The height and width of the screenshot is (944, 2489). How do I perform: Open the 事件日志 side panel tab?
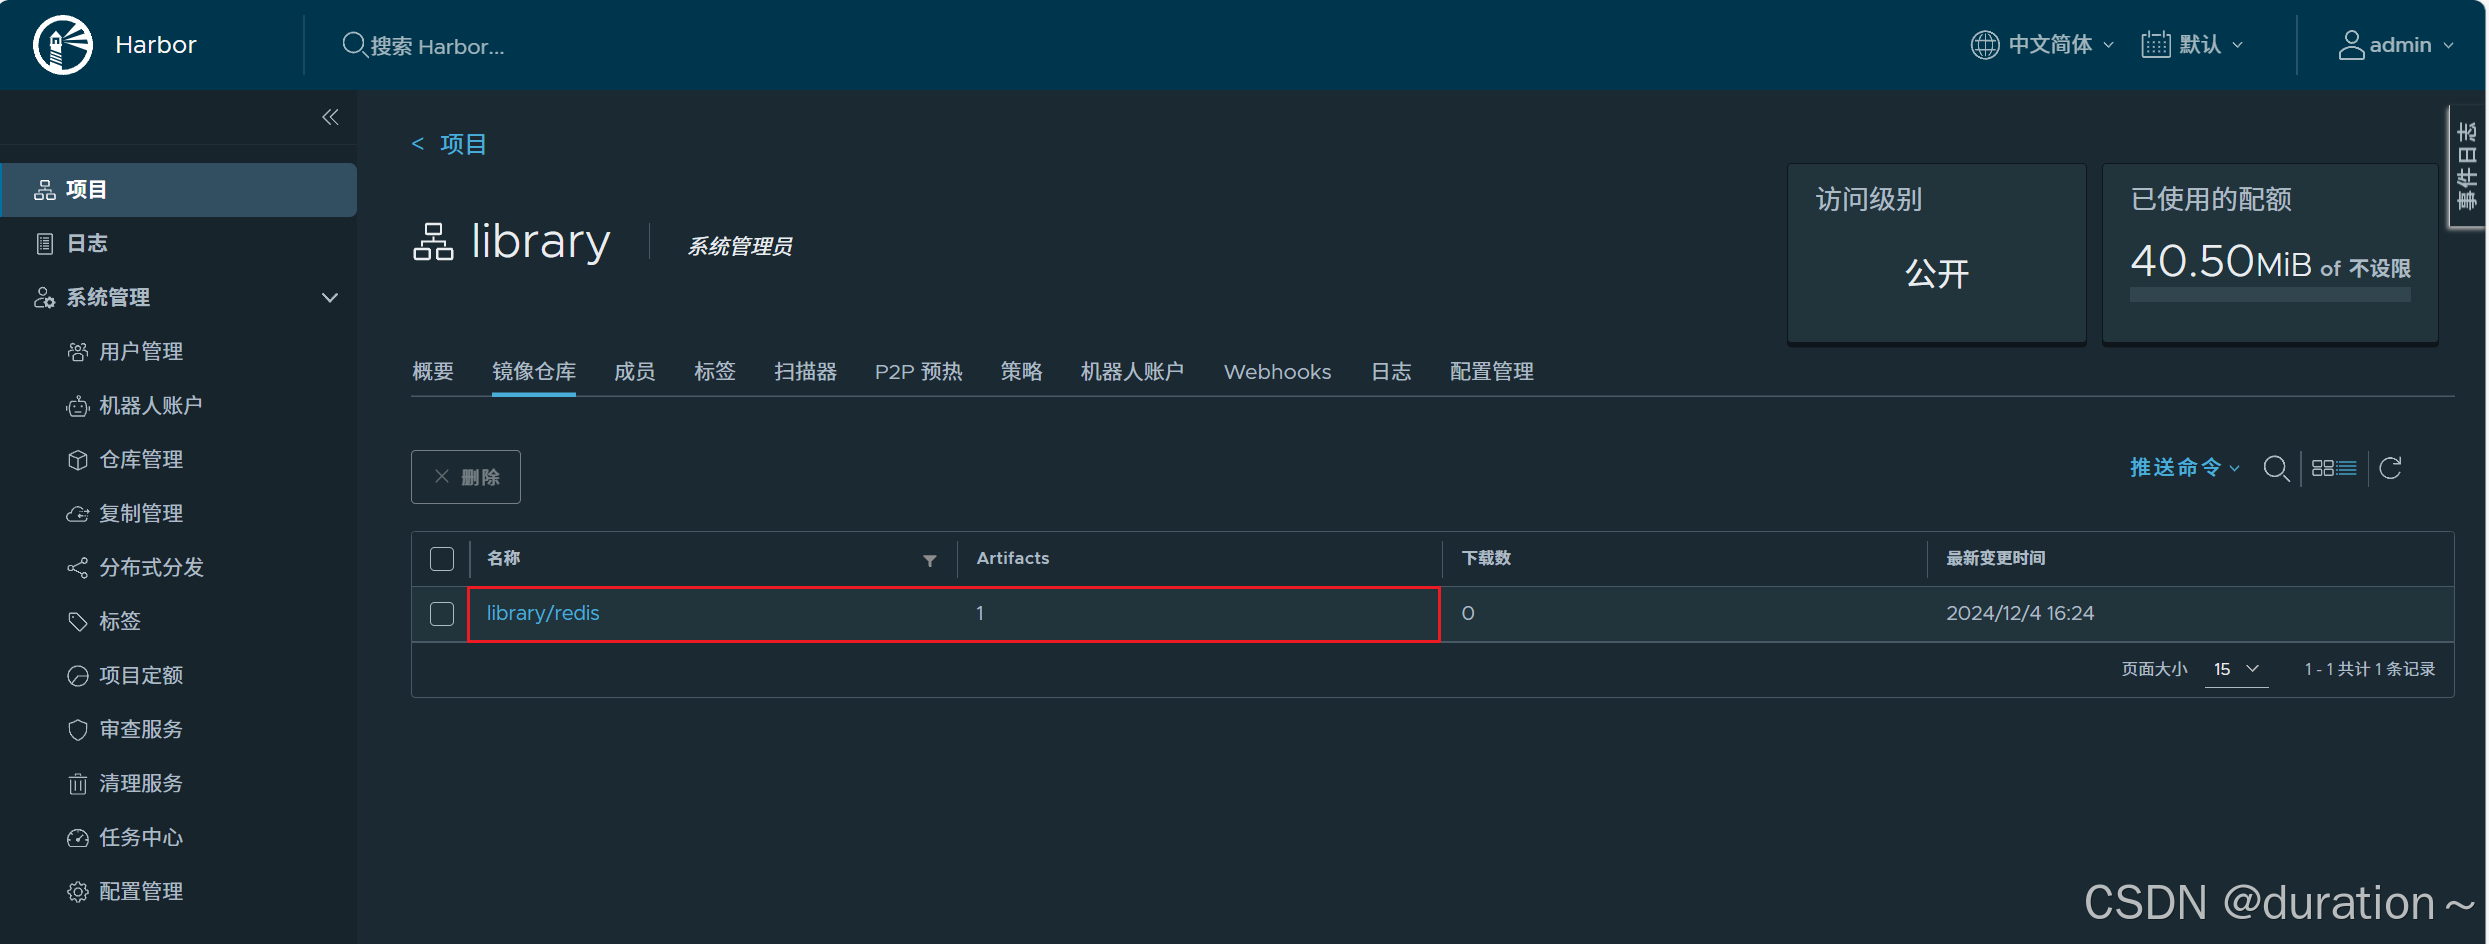(x=2467, y=166)
